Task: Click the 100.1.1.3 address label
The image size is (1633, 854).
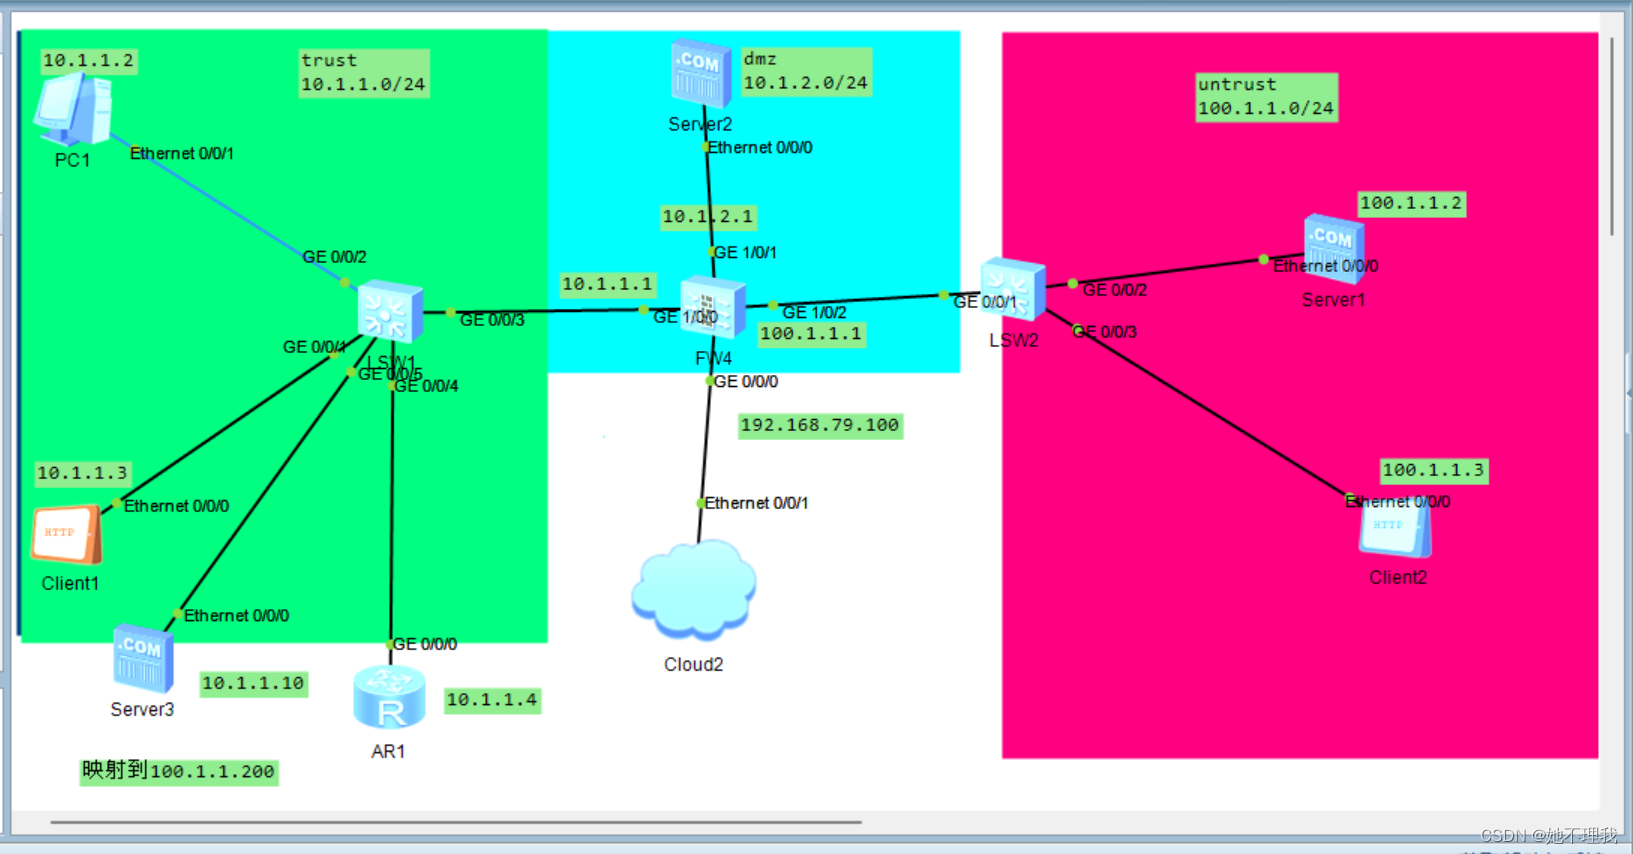Action: 1434,471
